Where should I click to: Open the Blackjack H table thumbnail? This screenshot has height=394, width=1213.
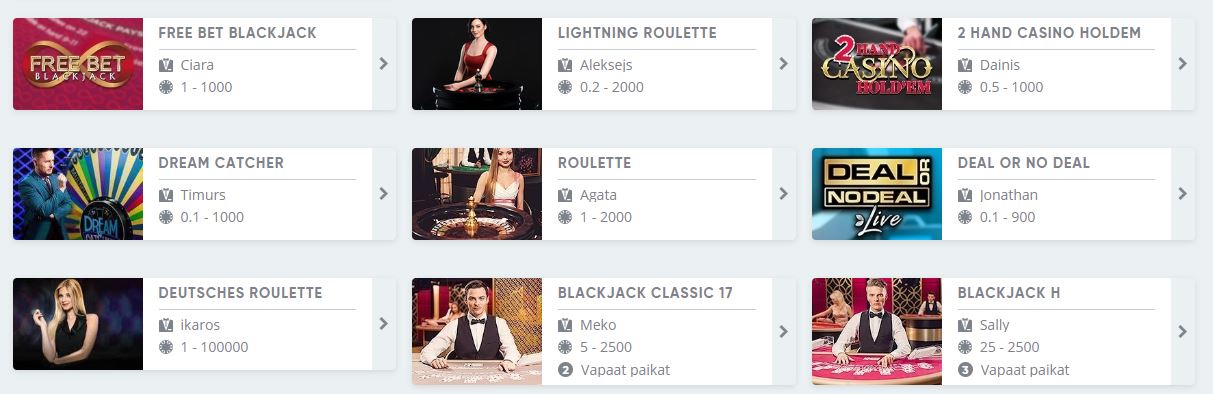tap(877, 331)
